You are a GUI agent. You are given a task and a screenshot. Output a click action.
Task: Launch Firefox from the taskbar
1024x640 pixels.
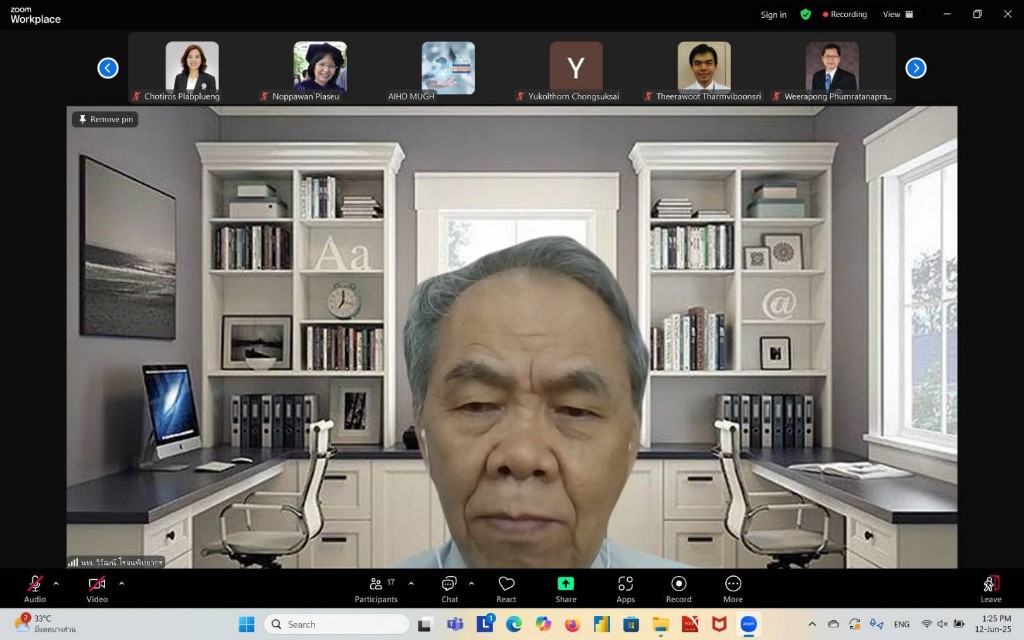tap(573, 625)
